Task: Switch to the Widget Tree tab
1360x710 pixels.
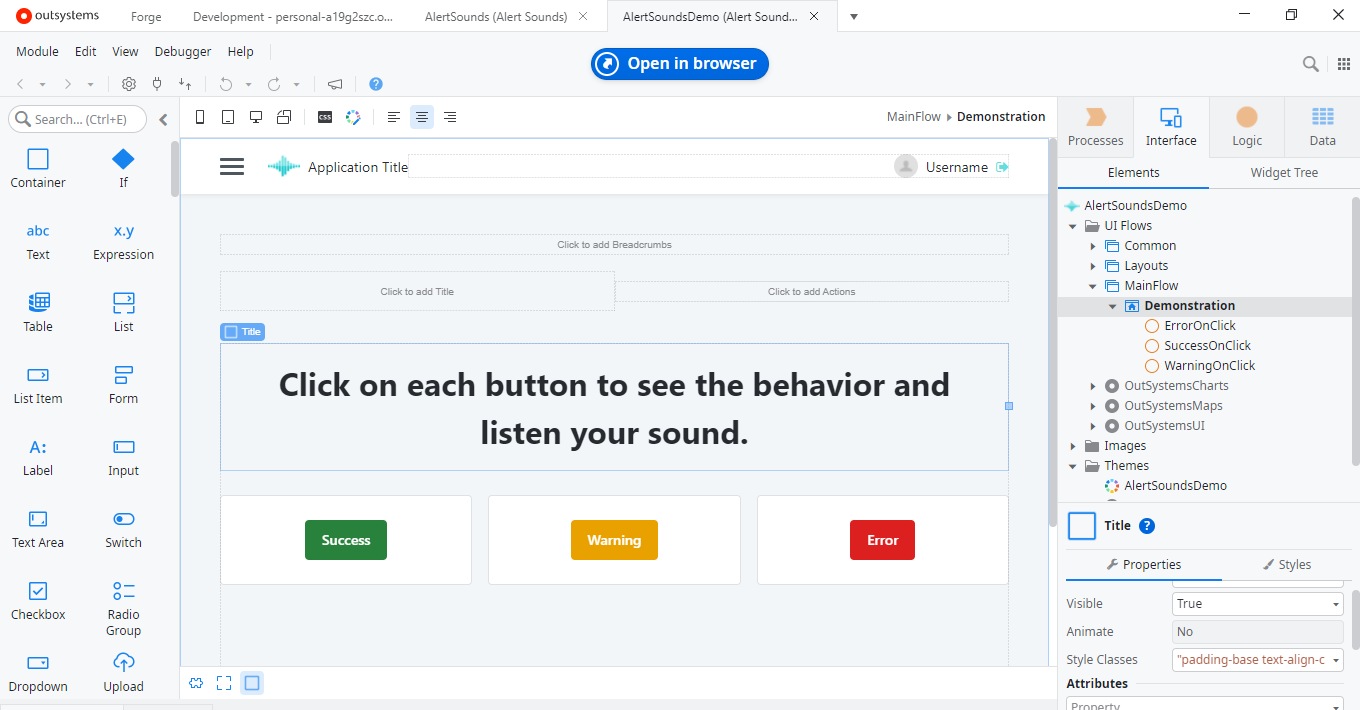Action: 1284,173
